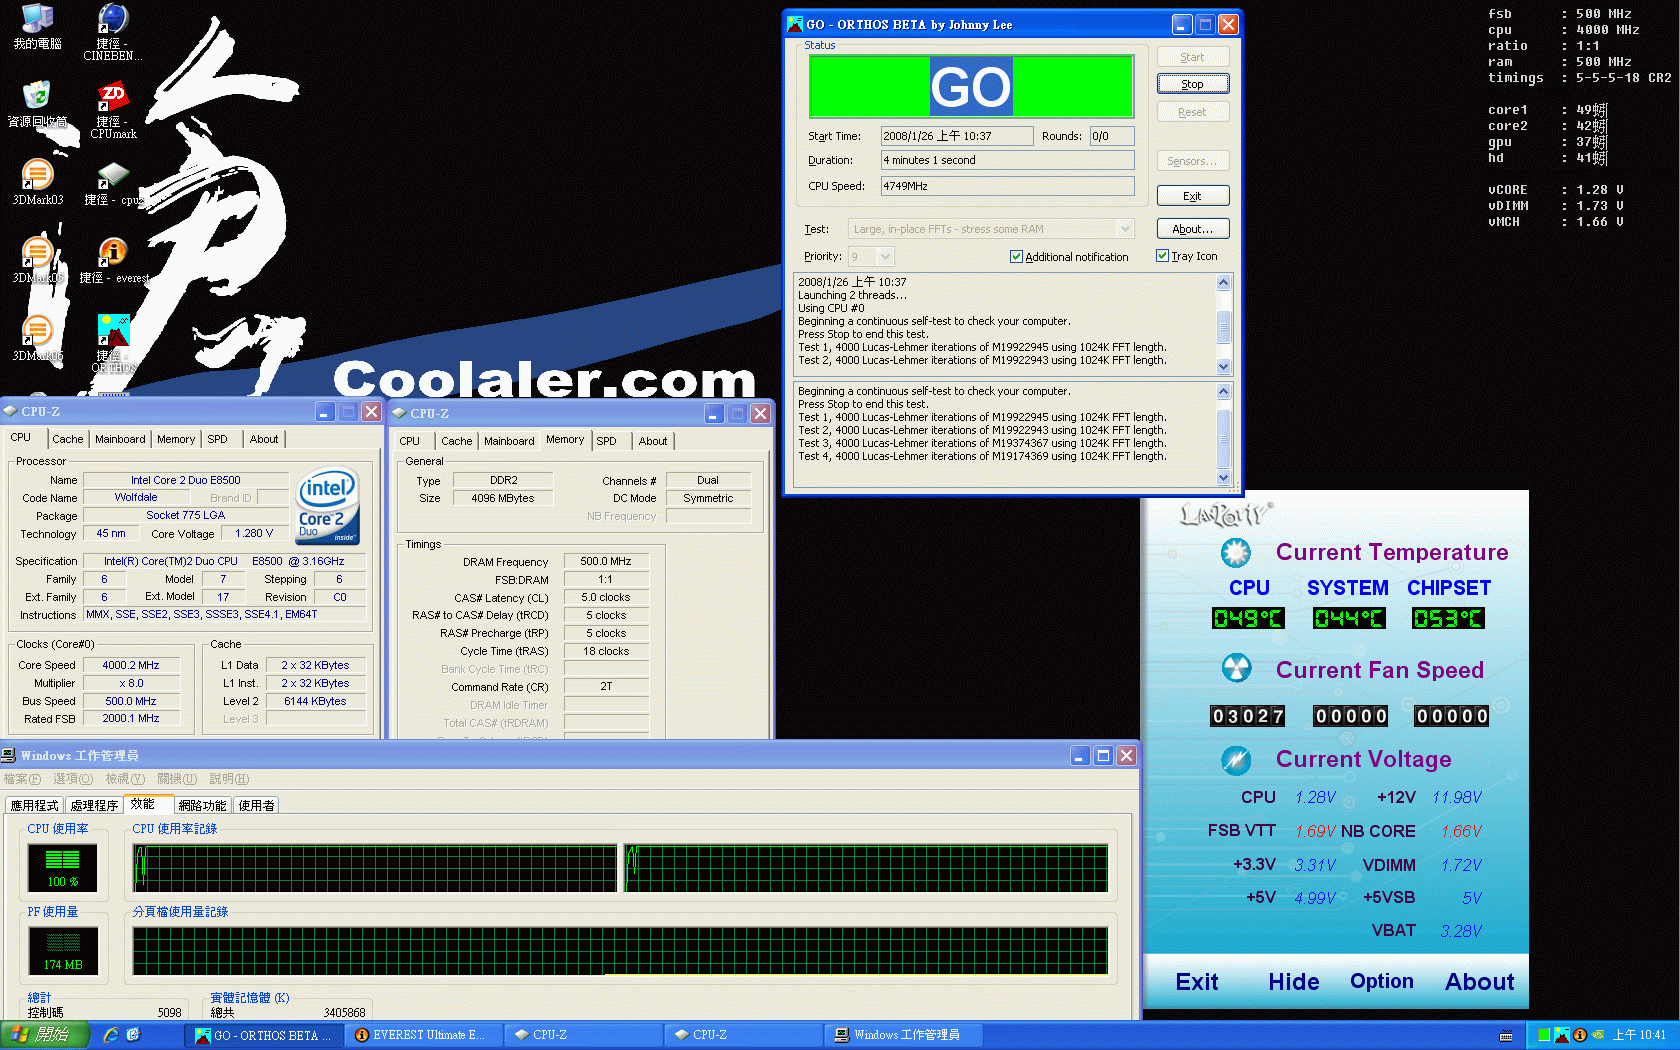The width and height of the screenshot is (1680, 1050).
Task: Click the green square tray icon
Action: (x=1544, y=1035)
